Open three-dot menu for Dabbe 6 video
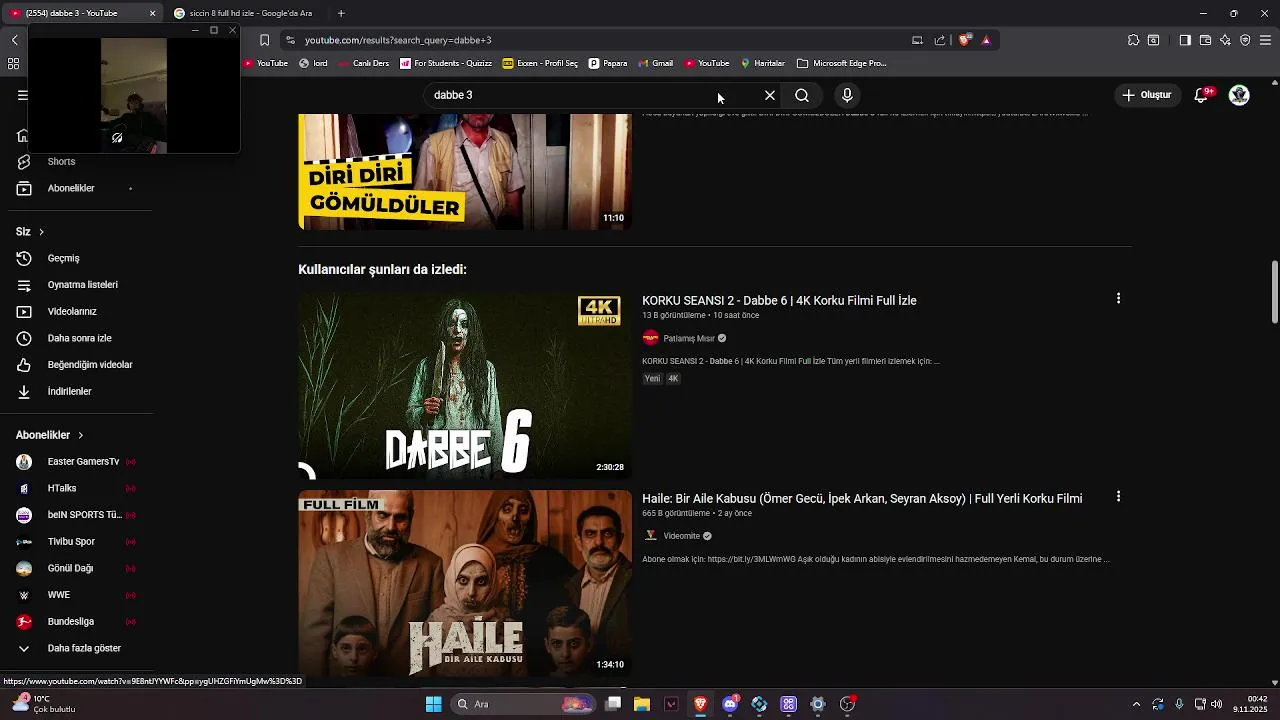 coord(1118,298)
